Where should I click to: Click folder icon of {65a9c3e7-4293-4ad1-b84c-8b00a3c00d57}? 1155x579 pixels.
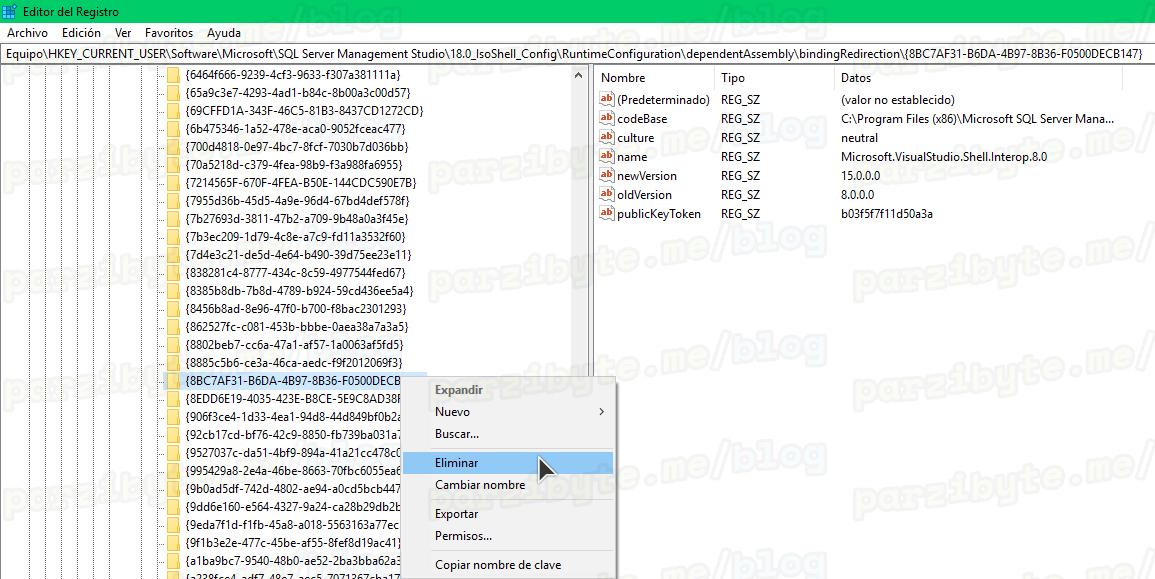173,93
